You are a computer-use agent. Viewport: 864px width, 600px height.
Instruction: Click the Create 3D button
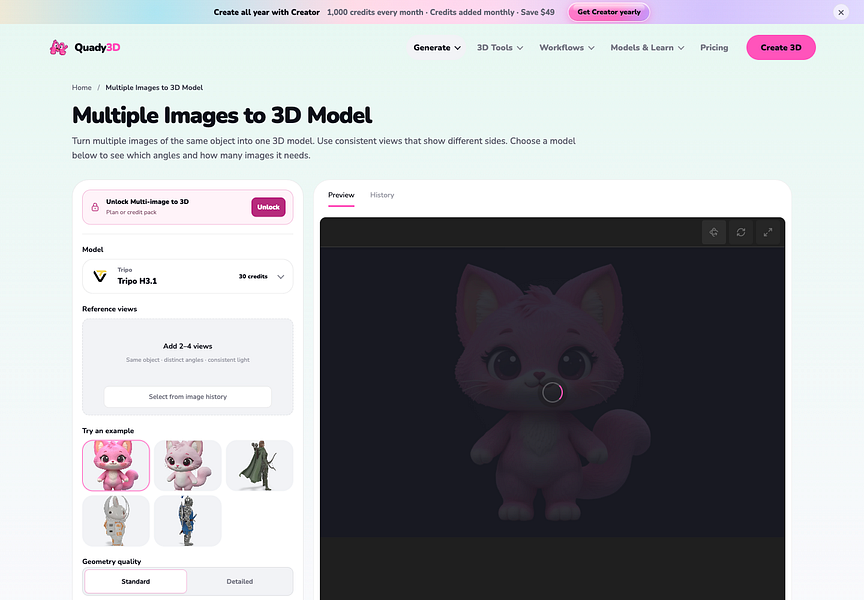click(x=781, y=47)
